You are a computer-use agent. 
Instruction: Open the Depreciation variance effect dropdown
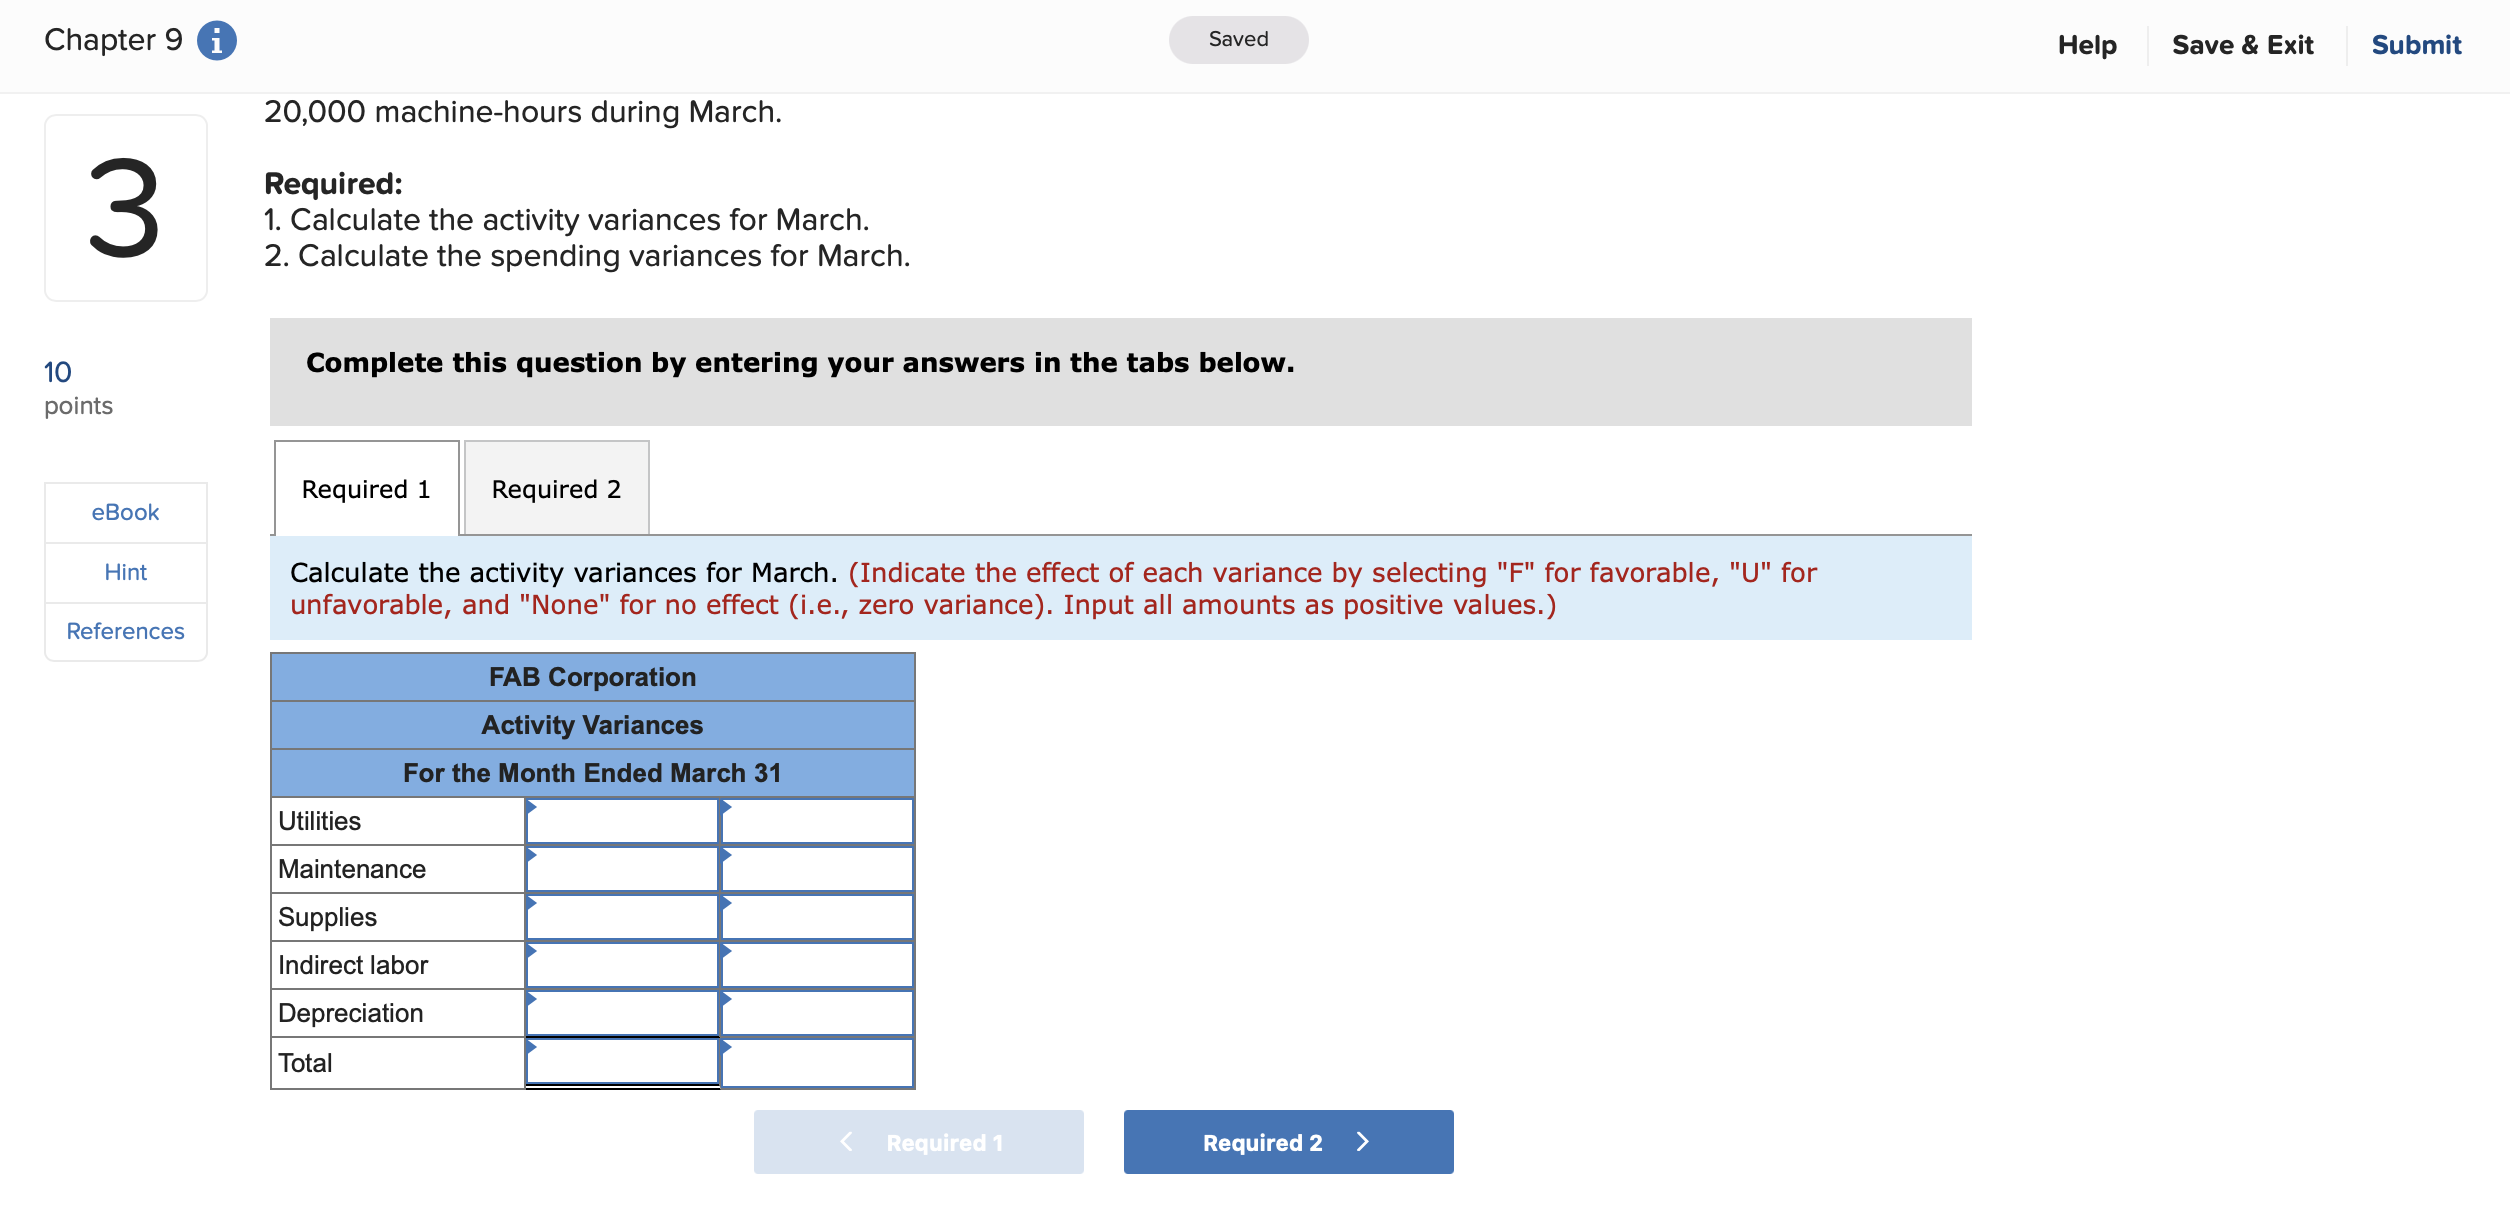[816, 1012]
